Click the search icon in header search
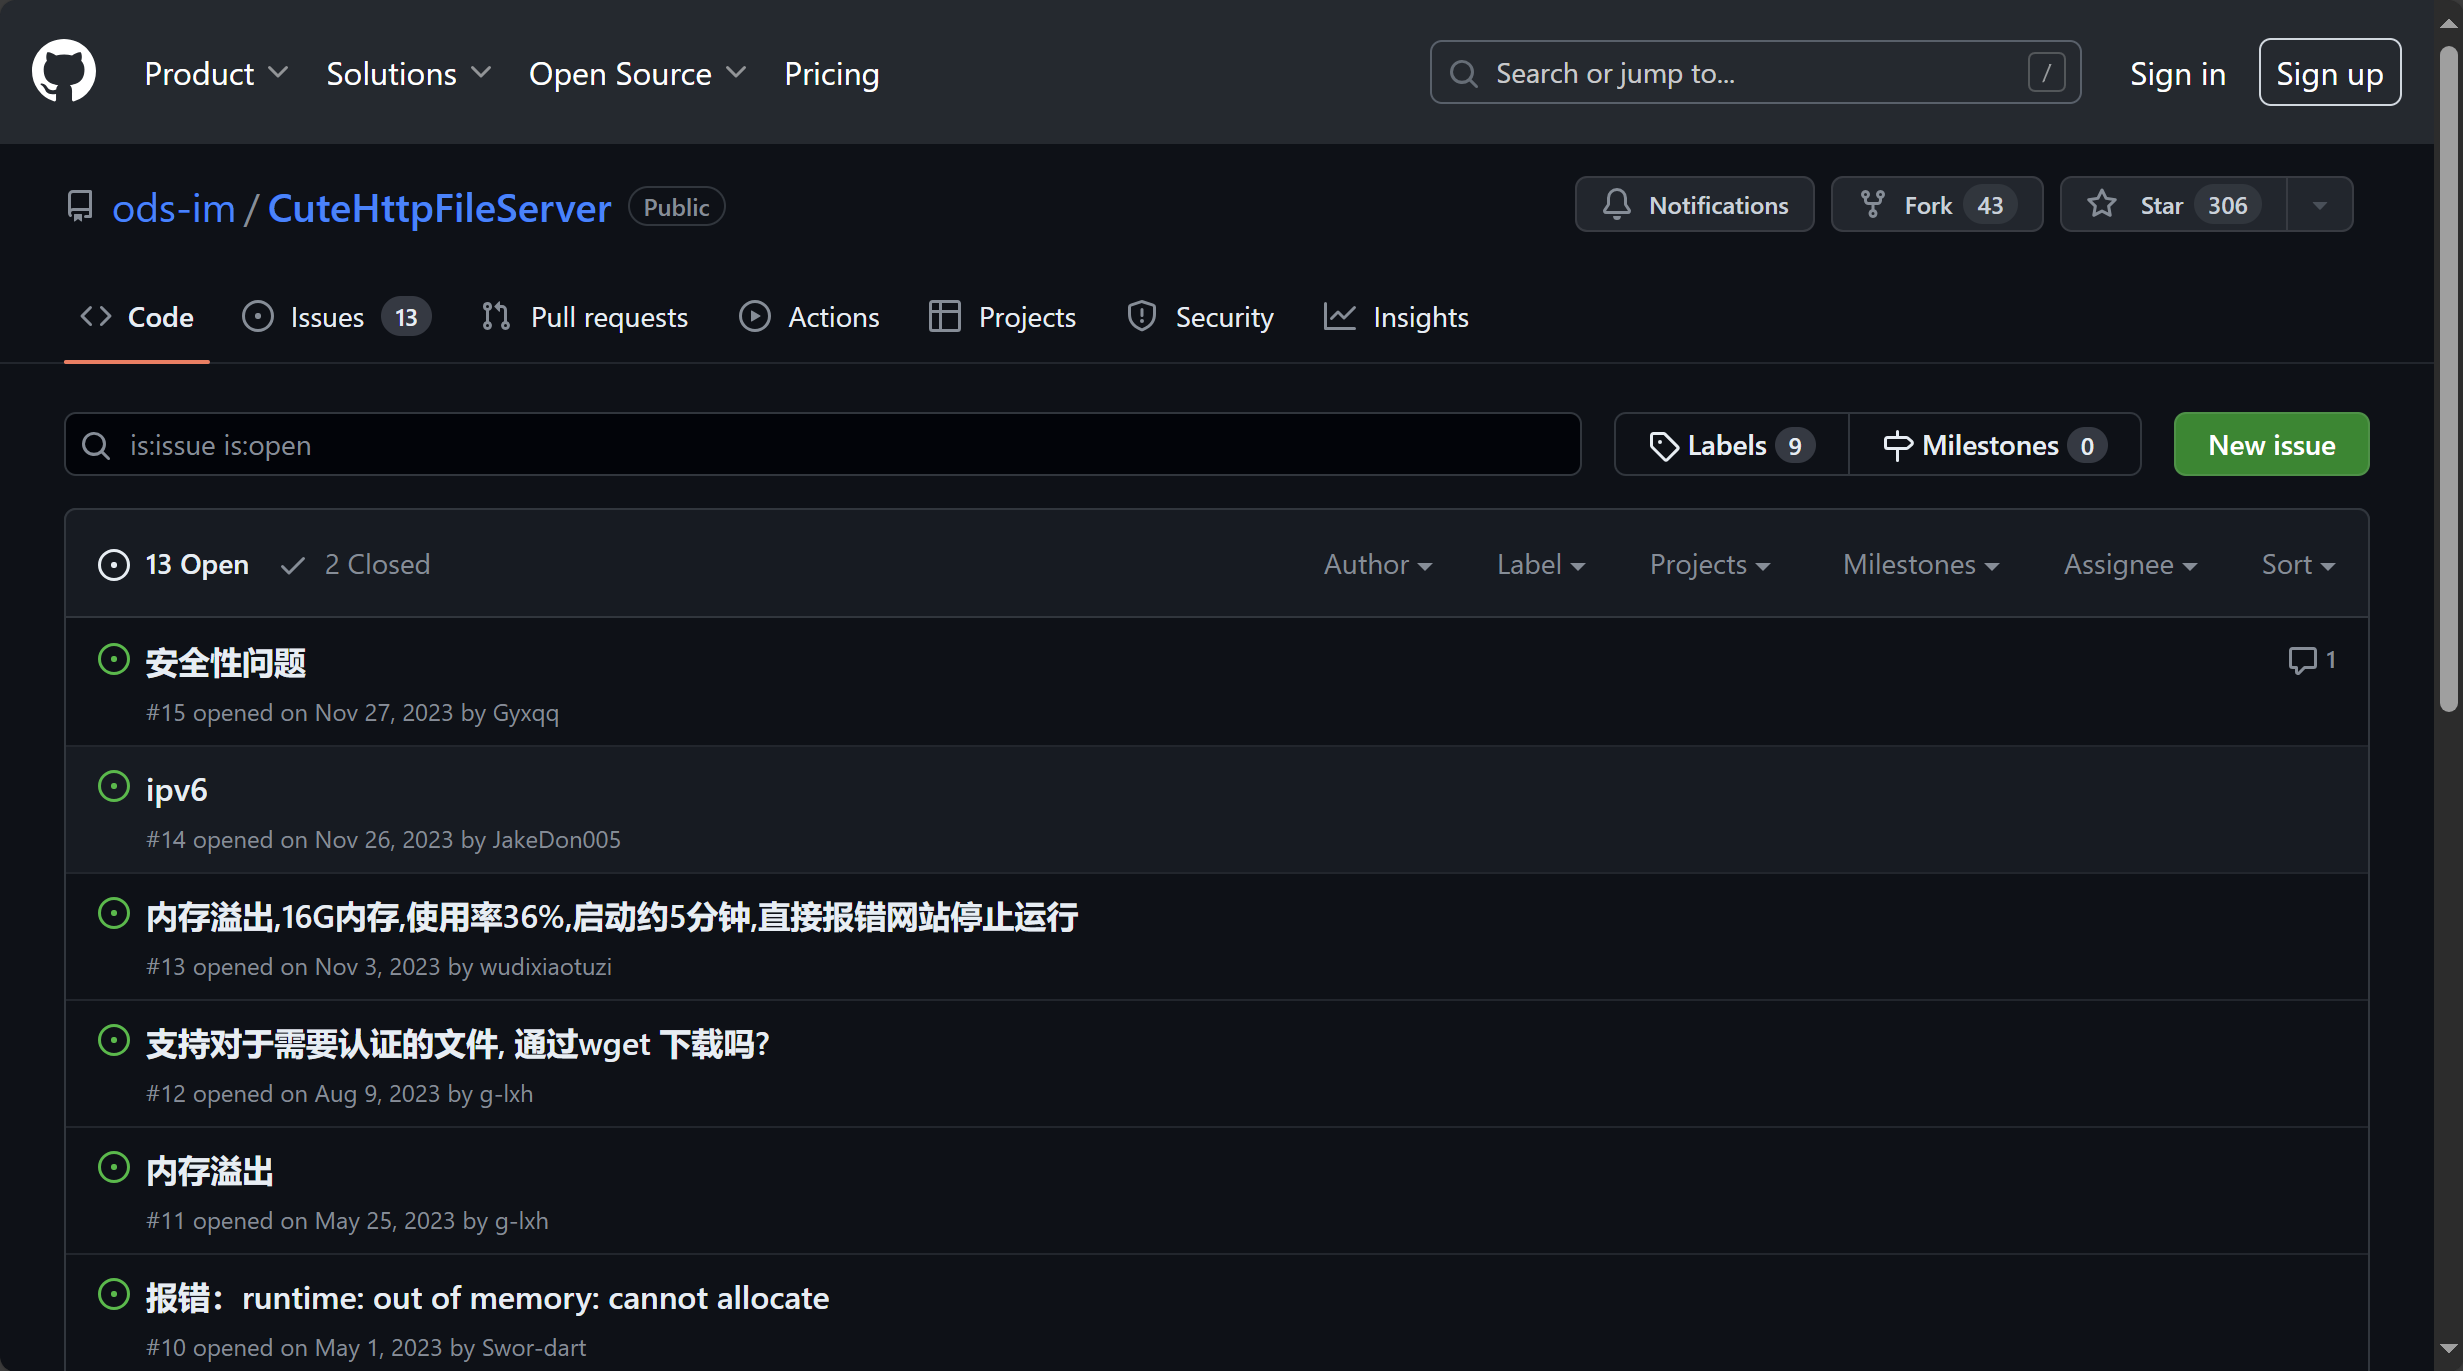Image resolution: width=2463 pixels, height=1371 pixels. (x=1463, y=73)
